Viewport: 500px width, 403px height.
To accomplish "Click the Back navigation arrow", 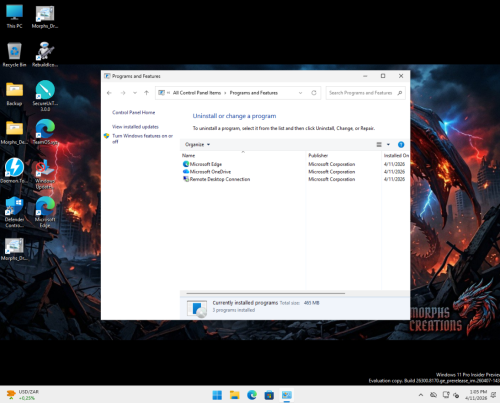I will click(109, 93).
